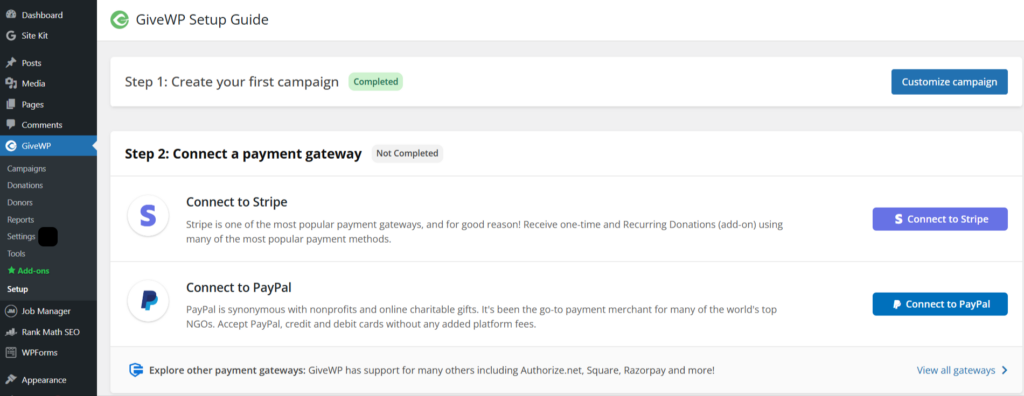Go to Posts via pin icon
The image size is (1024, 396).
click(x=10, y=63)
